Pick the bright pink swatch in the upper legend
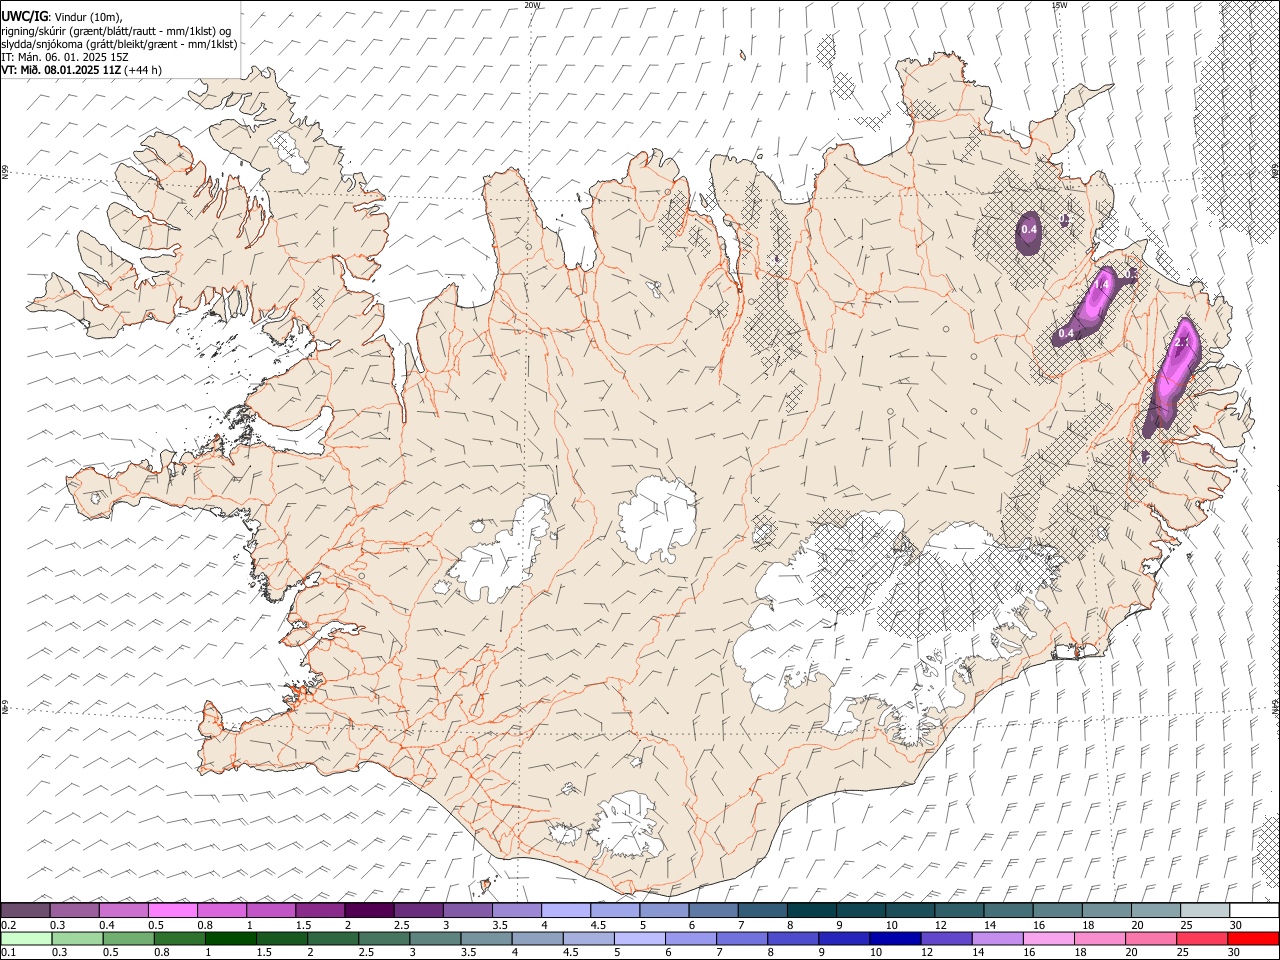1280x960 pixels. [x=172, y=910]
